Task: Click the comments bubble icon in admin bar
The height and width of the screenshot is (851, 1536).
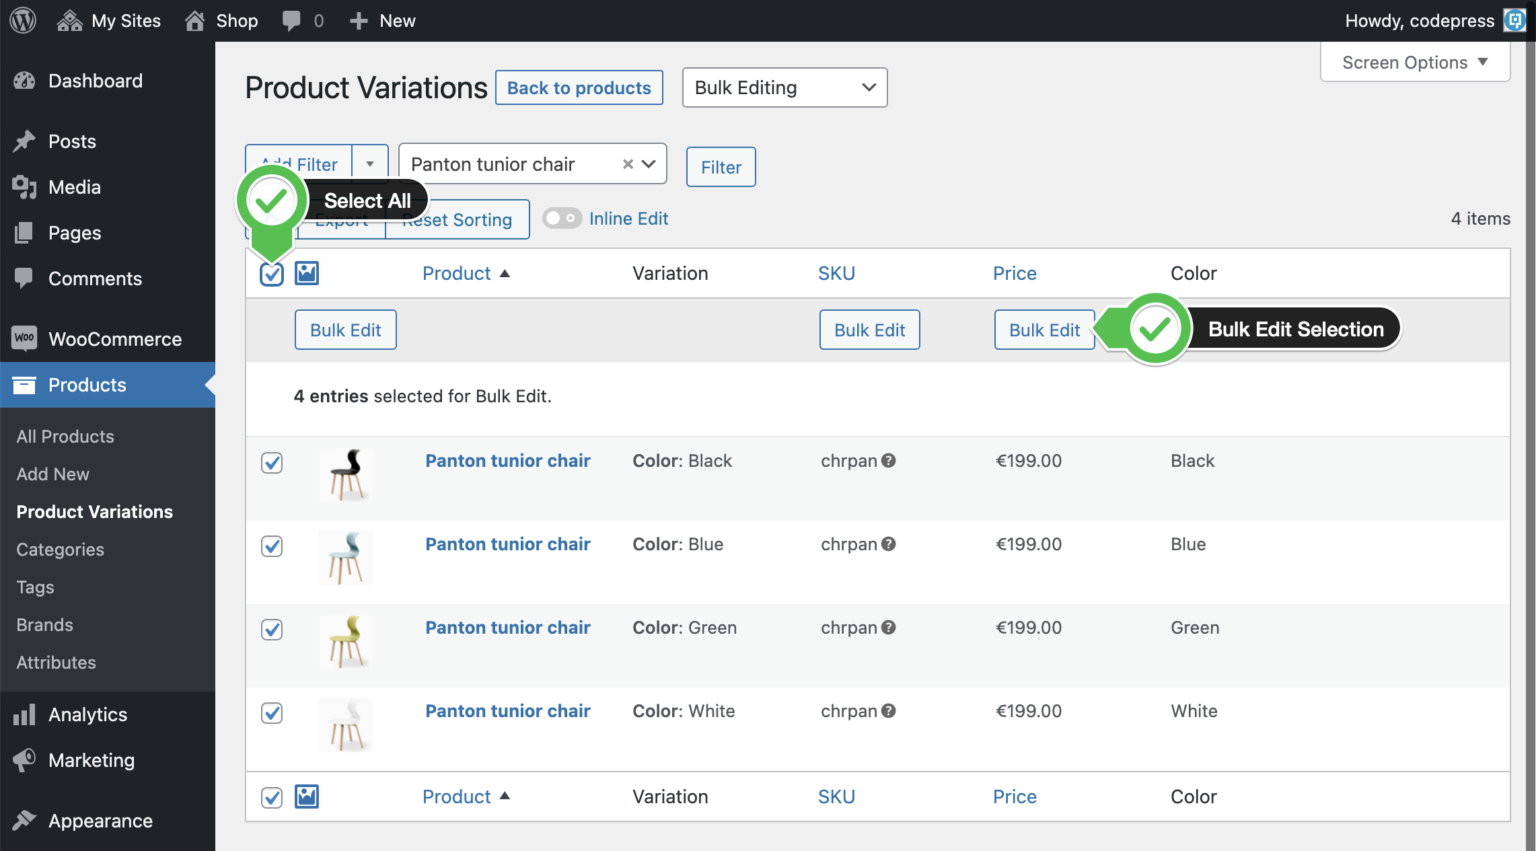Action: [291, 20]
